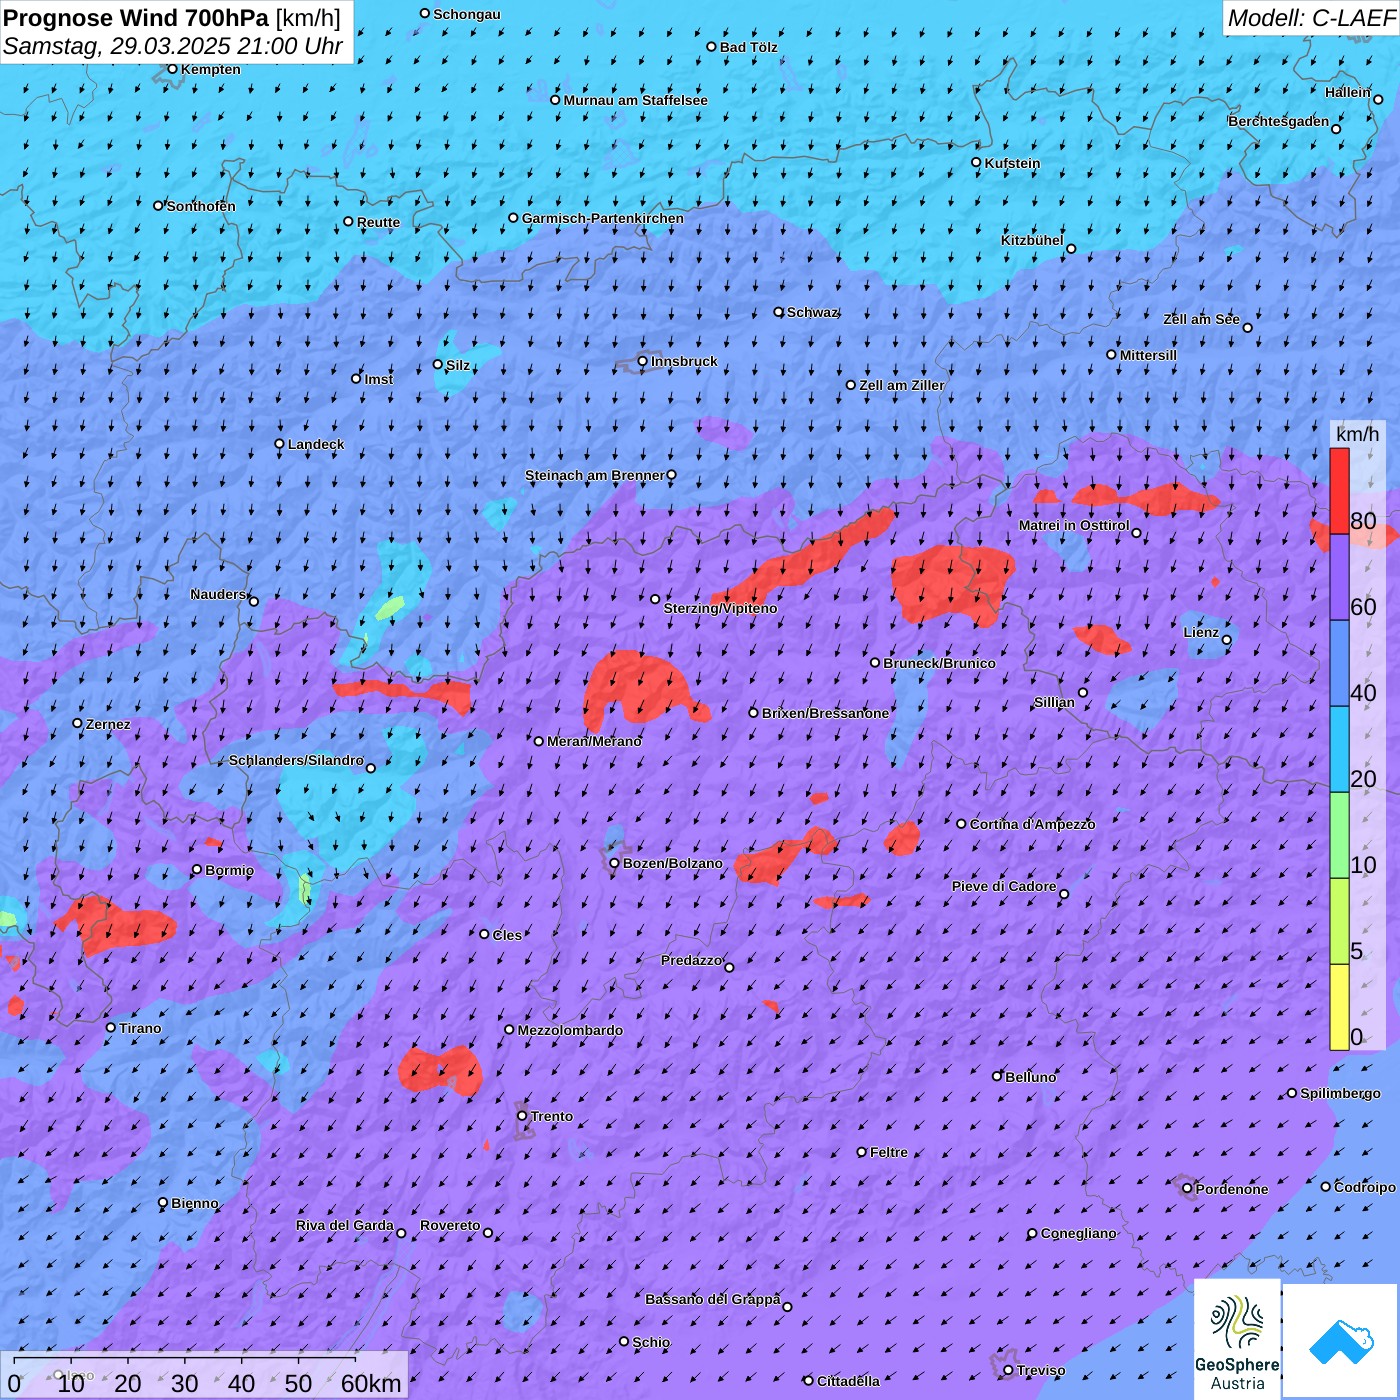1400x1400 pixels.
Task: Click the Mezzolombardo label
Action: click(570, 1030)
